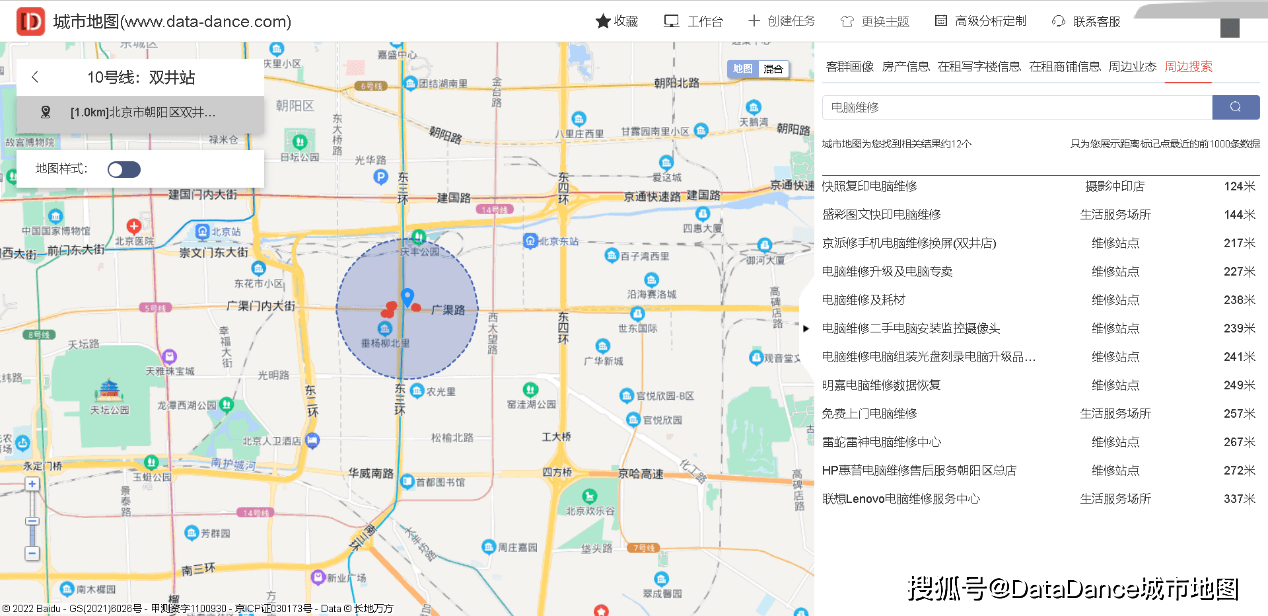The width and height of the screenshot is (1268, 616).
Task: Click the blue map marker pin
Action: 407,297
